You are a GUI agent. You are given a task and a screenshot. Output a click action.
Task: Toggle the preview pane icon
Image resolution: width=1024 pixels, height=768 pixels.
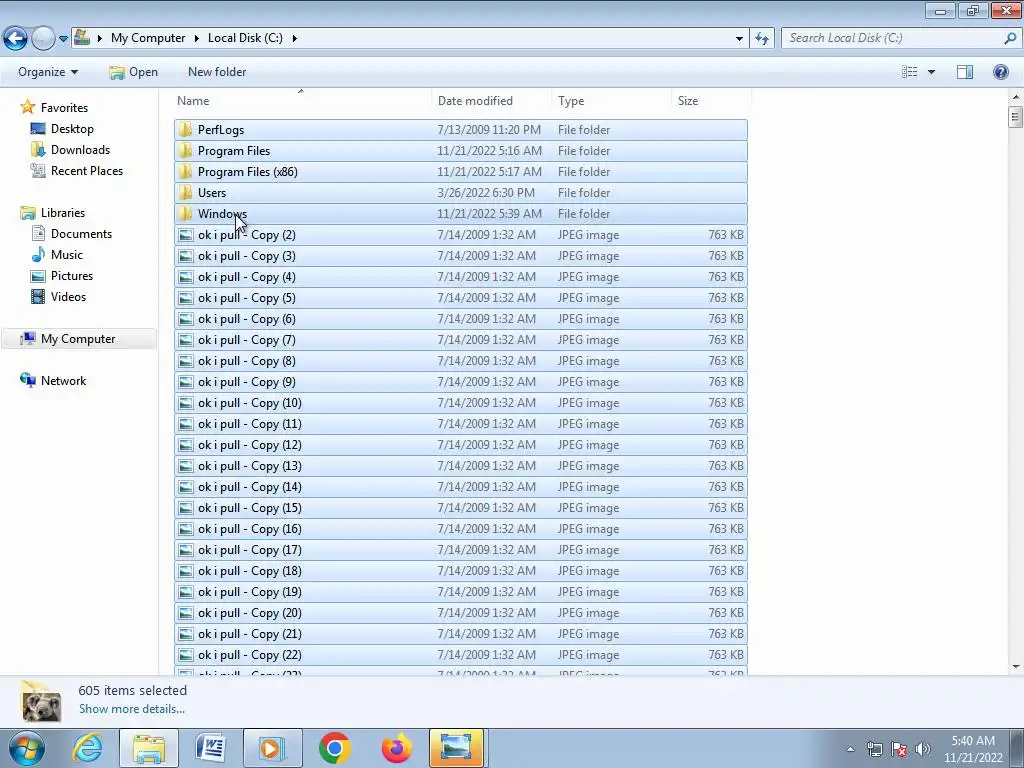click(965, 72)
